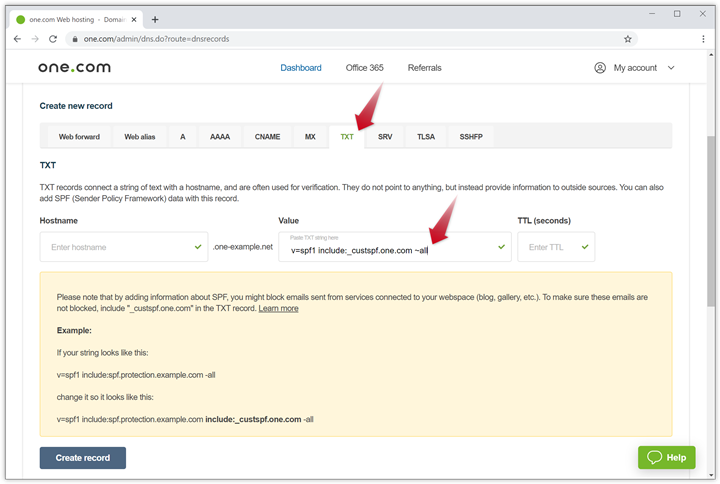
Task: Go to Office 365 in navigation
Action: [x=364, y=68]
